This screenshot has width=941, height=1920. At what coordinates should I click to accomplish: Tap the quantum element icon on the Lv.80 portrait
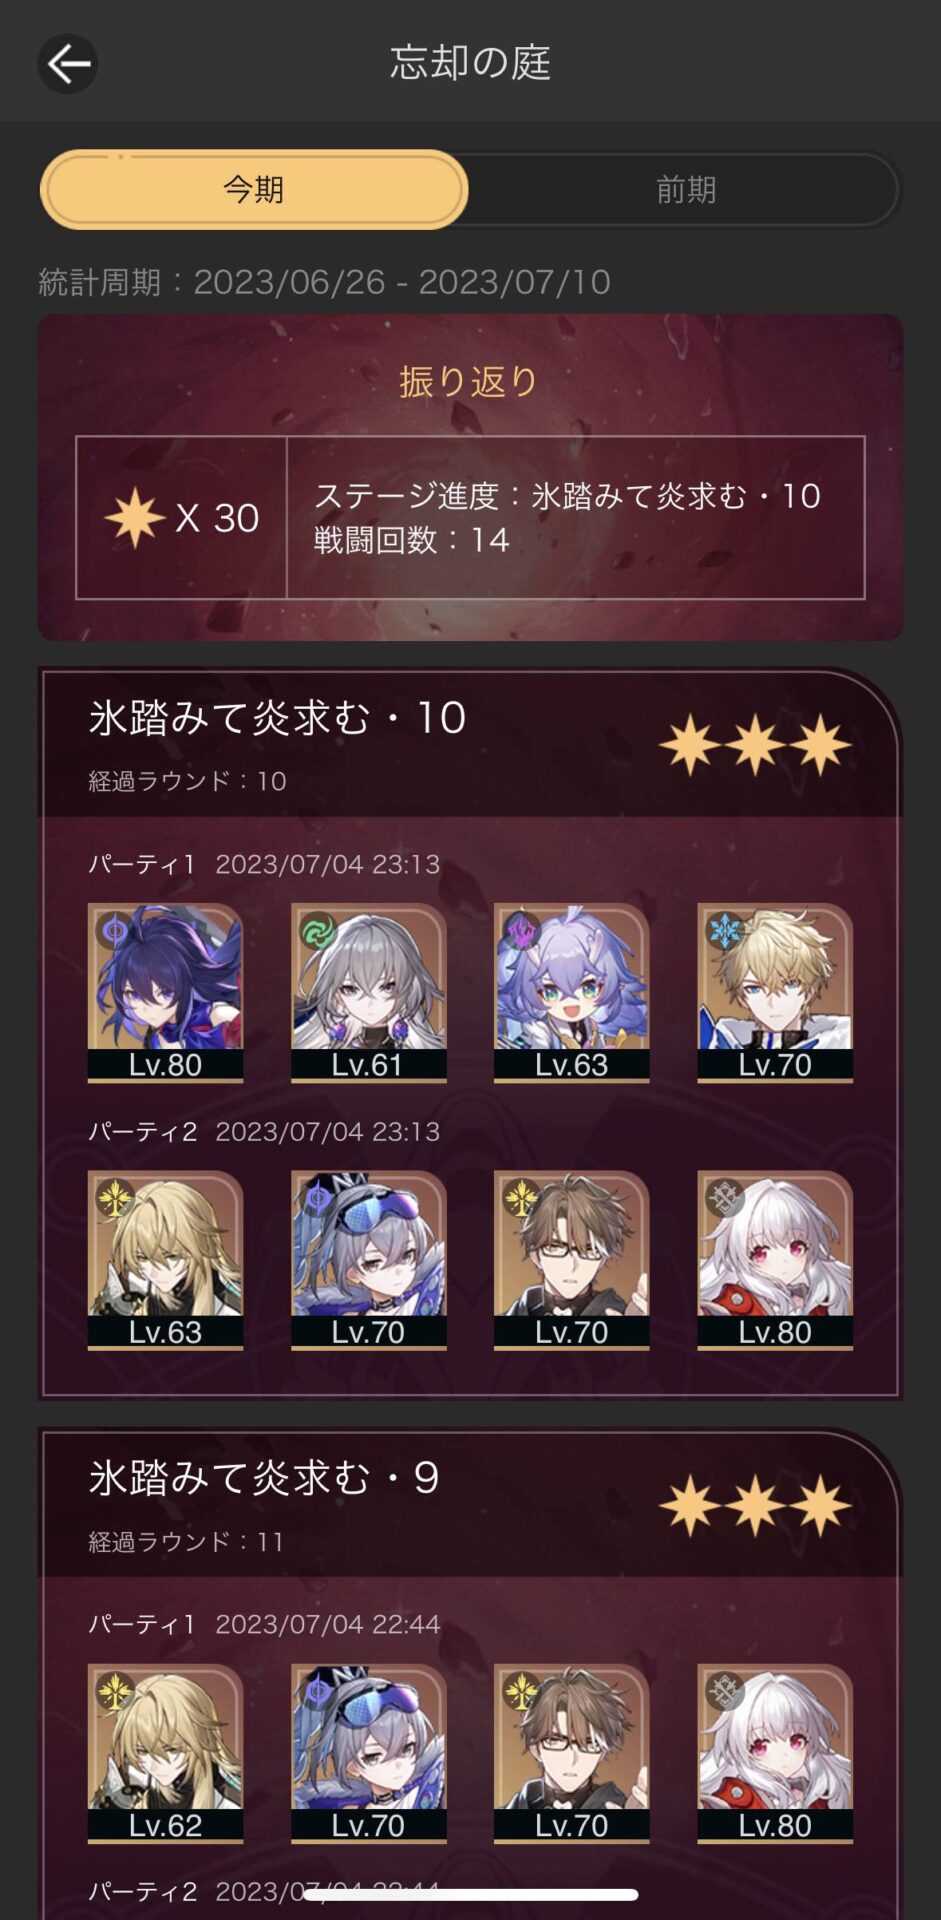click(x=115, y=931)
